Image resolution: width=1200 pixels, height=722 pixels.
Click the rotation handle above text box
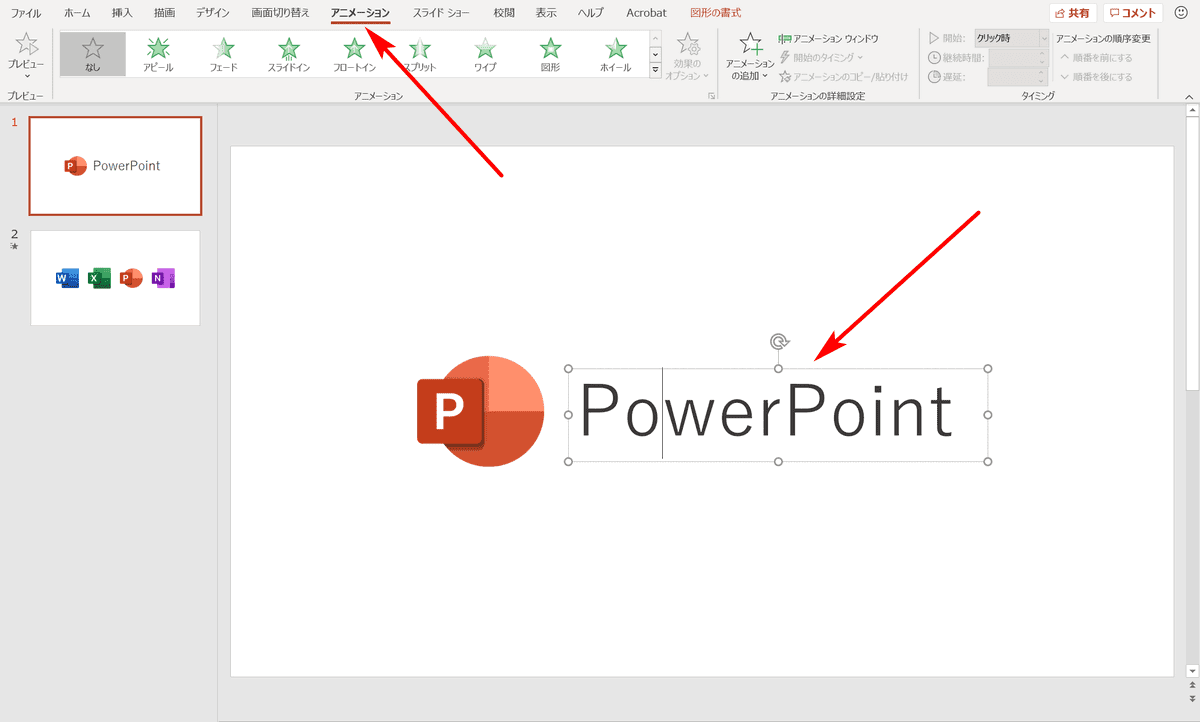(x=779, y=342)
